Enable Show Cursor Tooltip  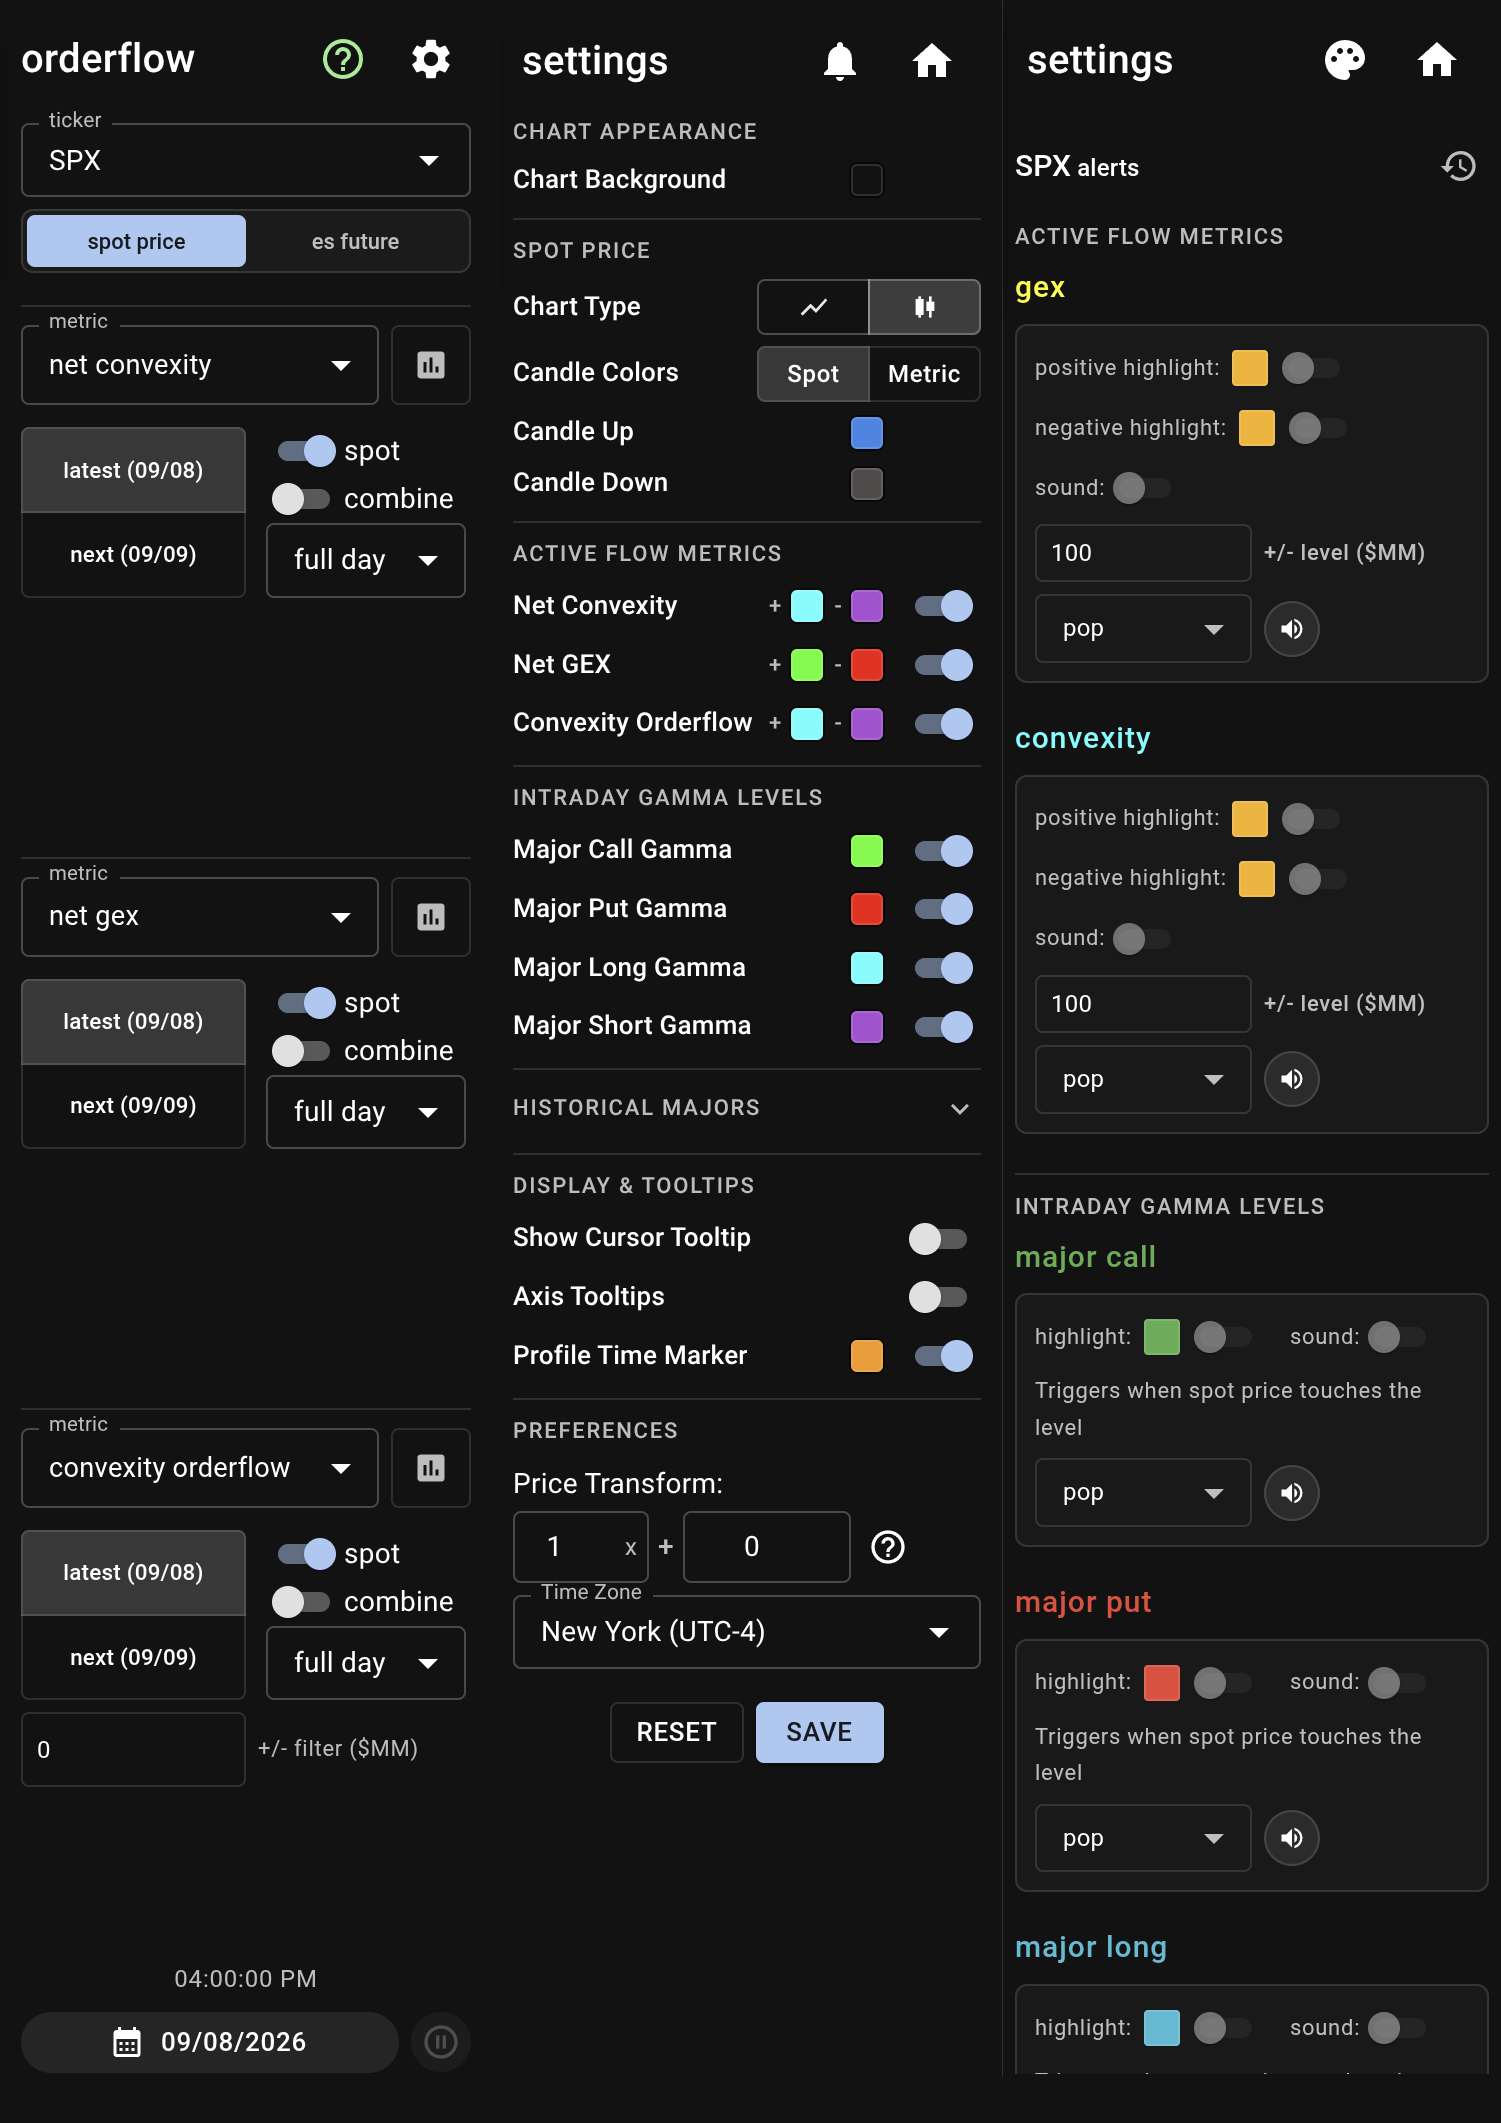pyautogui.click(x=938, y=1239)
